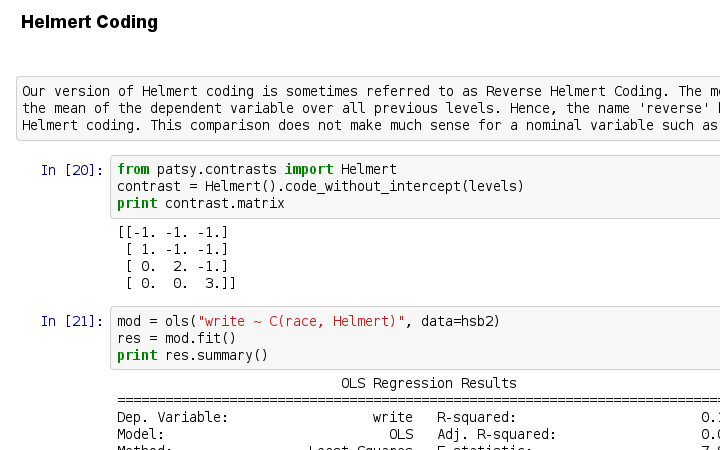Click the Adj. R-squared label
The image size is (720, 450).
496,434
